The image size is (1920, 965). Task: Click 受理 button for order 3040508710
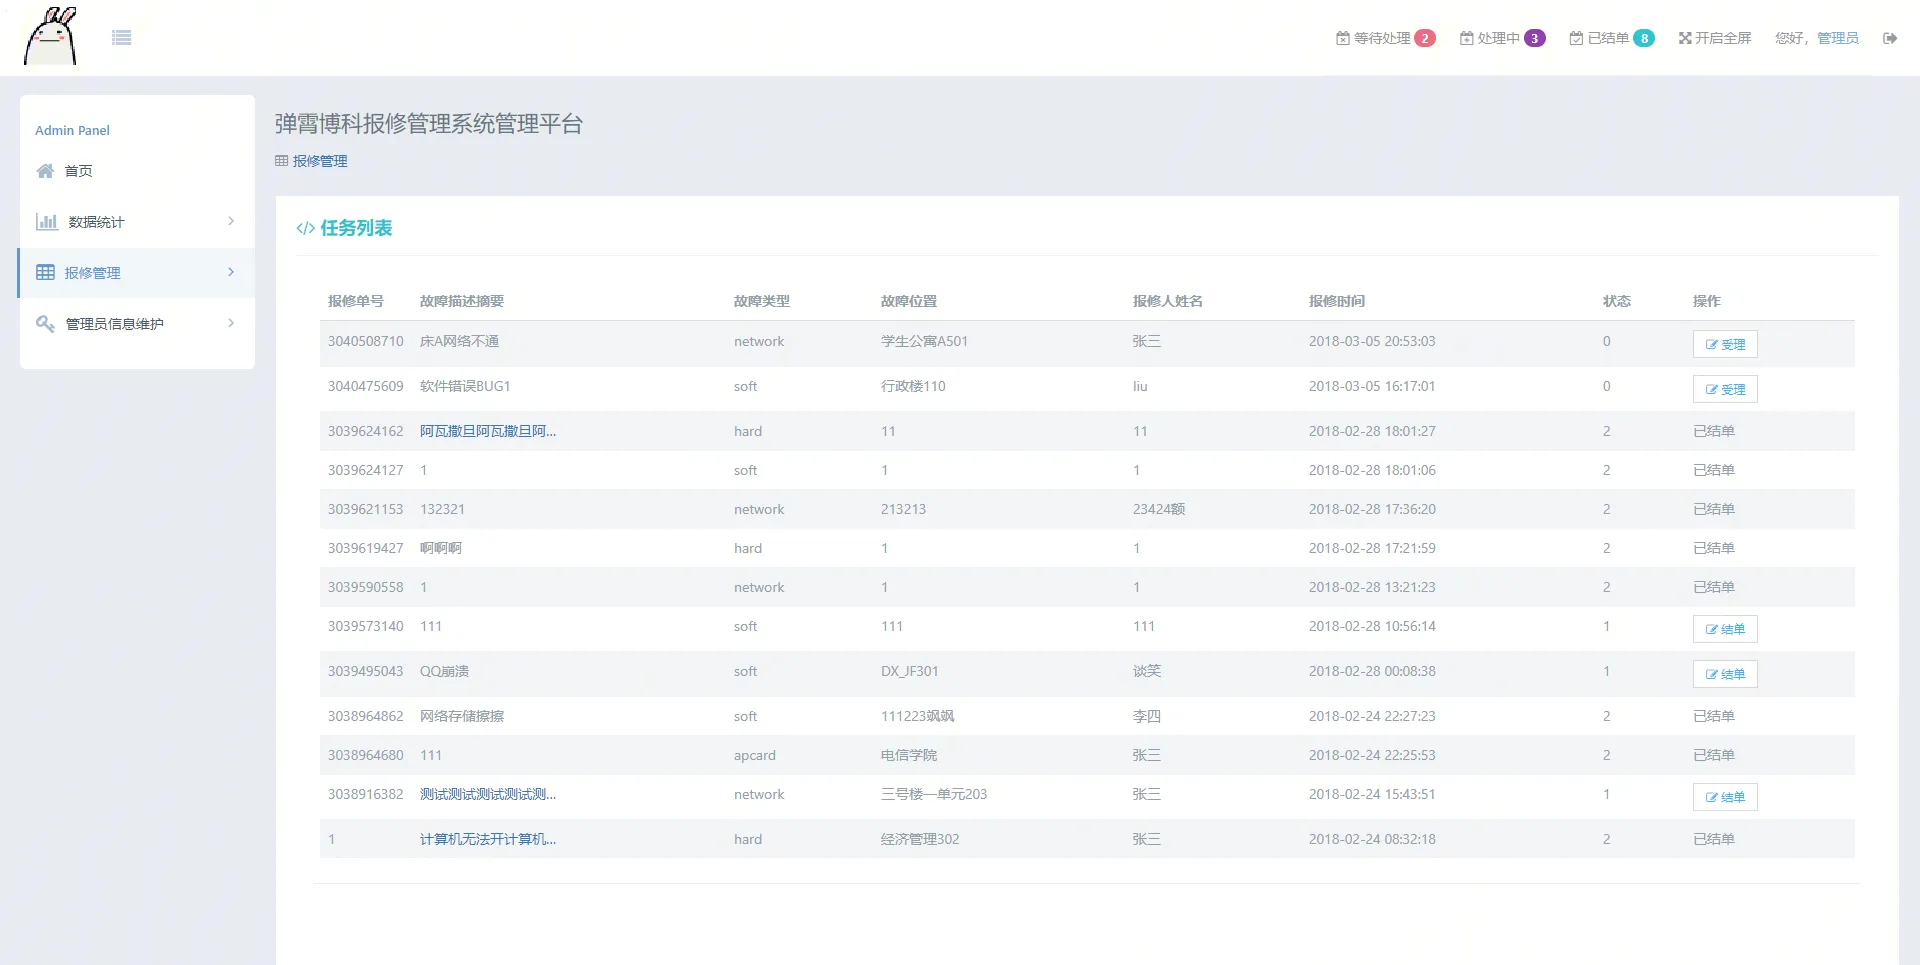pyautogui.click(x=1724, y=344)
